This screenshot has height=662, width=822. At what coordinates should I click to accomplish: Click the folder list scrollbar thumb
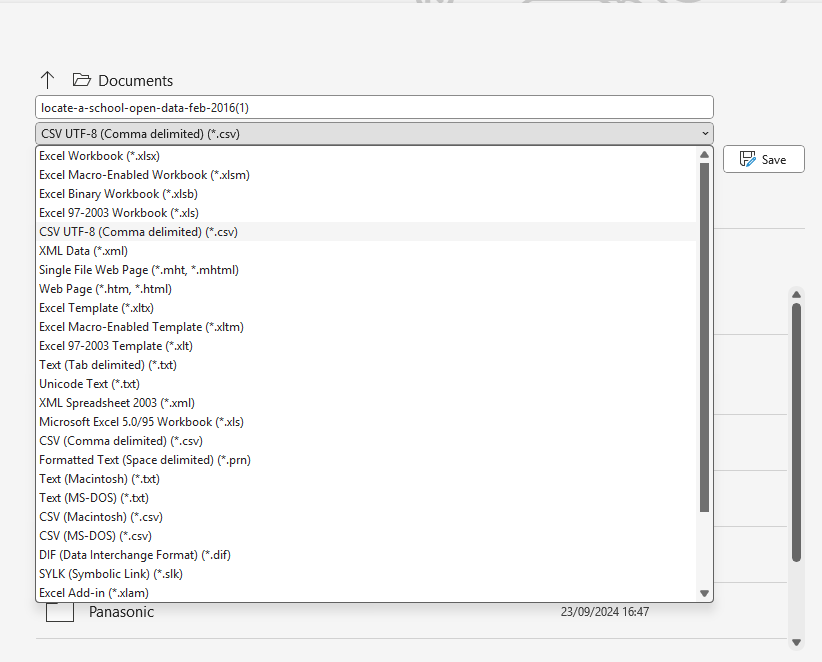tap(796, 432)
